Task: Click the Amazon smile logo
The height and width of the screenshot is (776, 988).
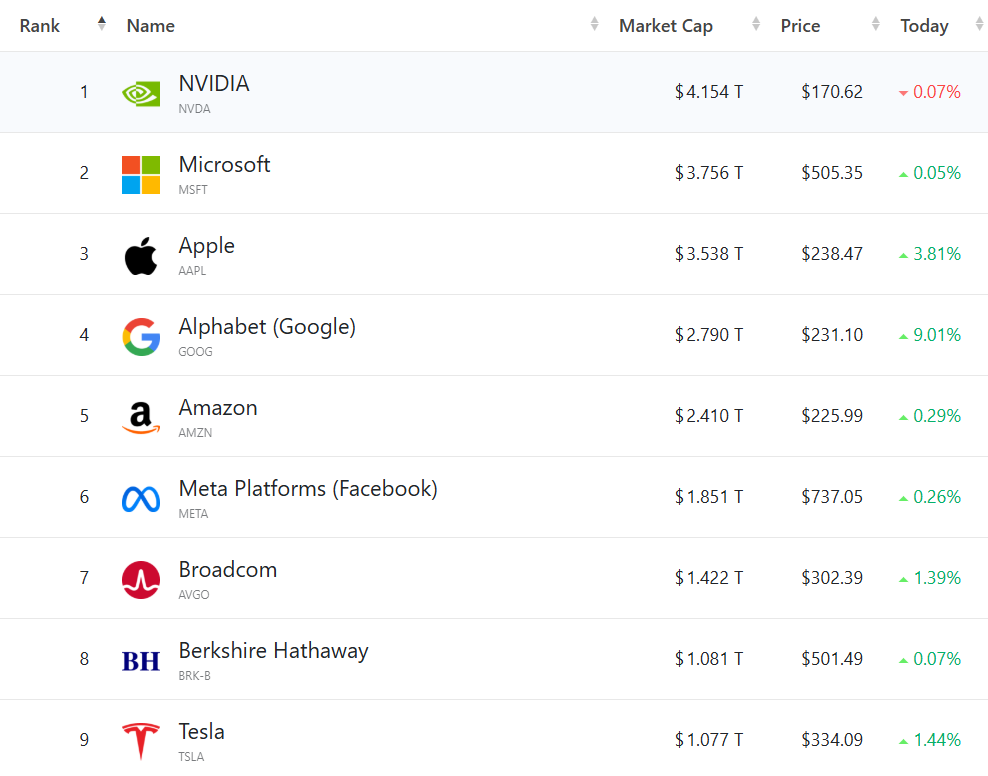Action: 141,418
